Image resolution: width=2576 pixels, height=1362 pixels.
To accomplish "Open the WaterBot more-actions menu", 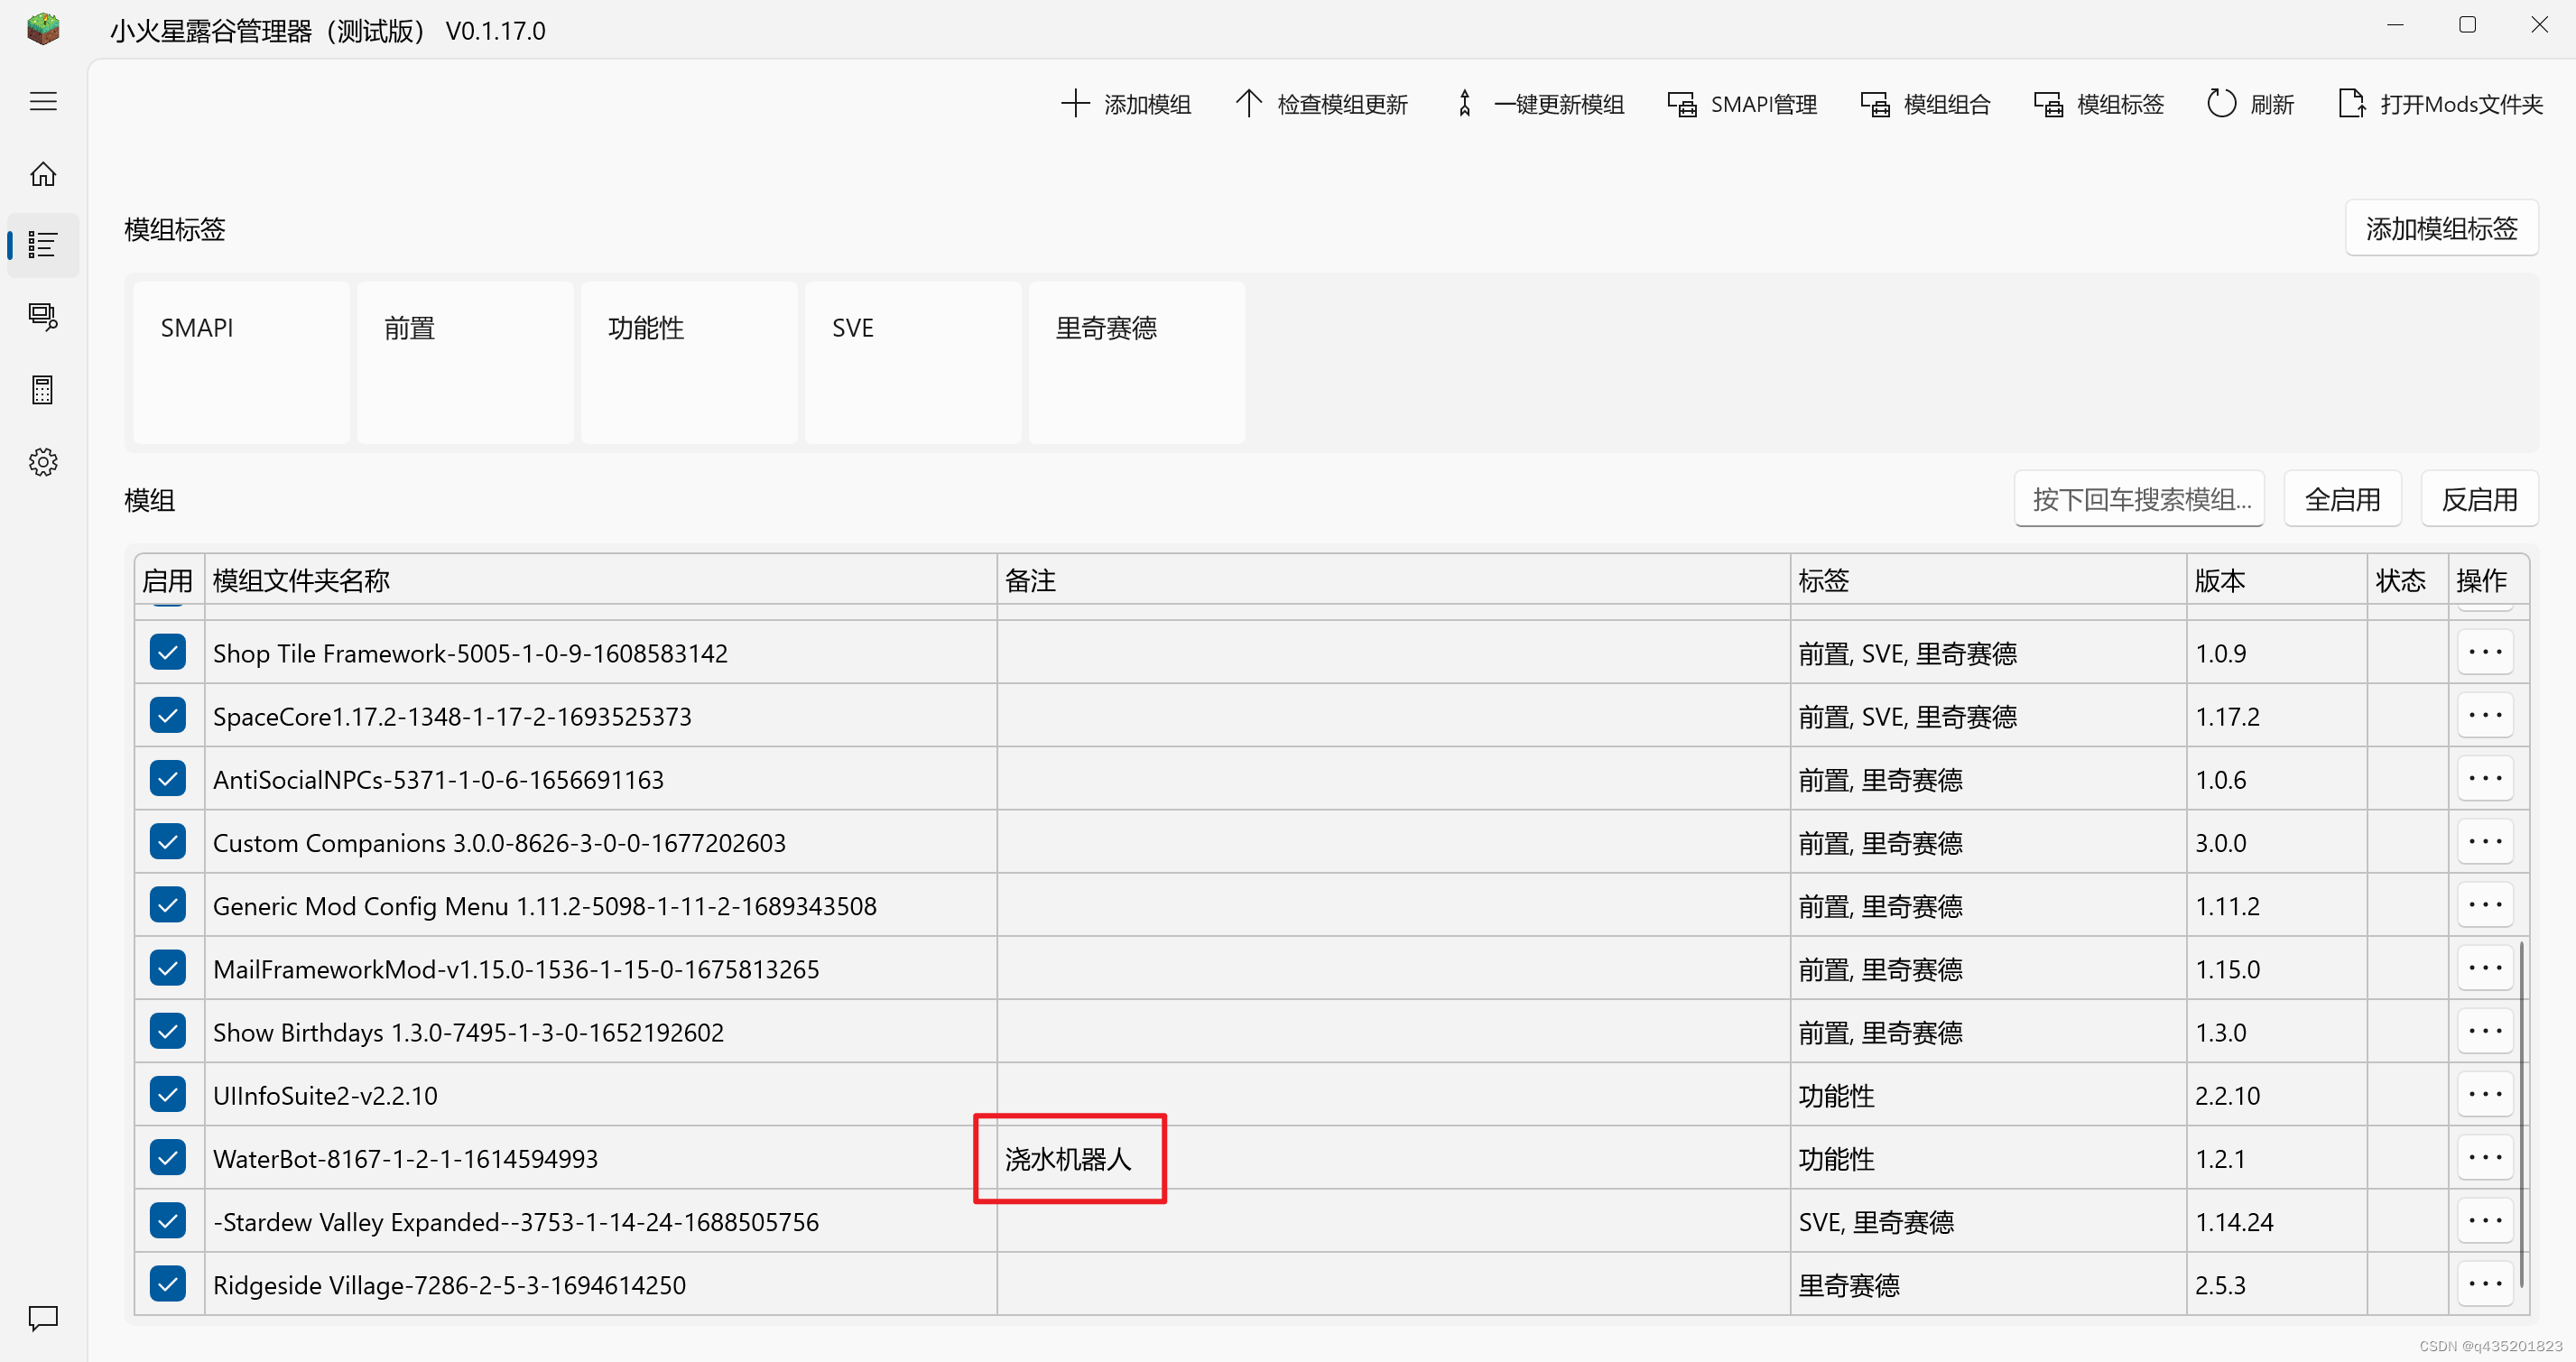I will tap(2485, 1158).
